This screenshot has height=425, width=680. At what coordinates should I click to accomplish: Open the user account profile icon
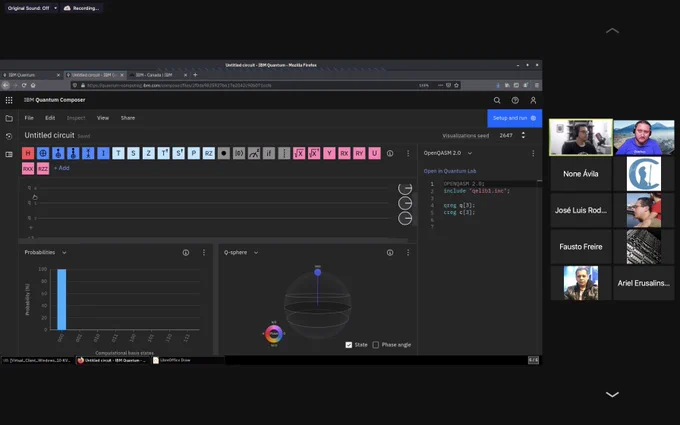[533, 100]
